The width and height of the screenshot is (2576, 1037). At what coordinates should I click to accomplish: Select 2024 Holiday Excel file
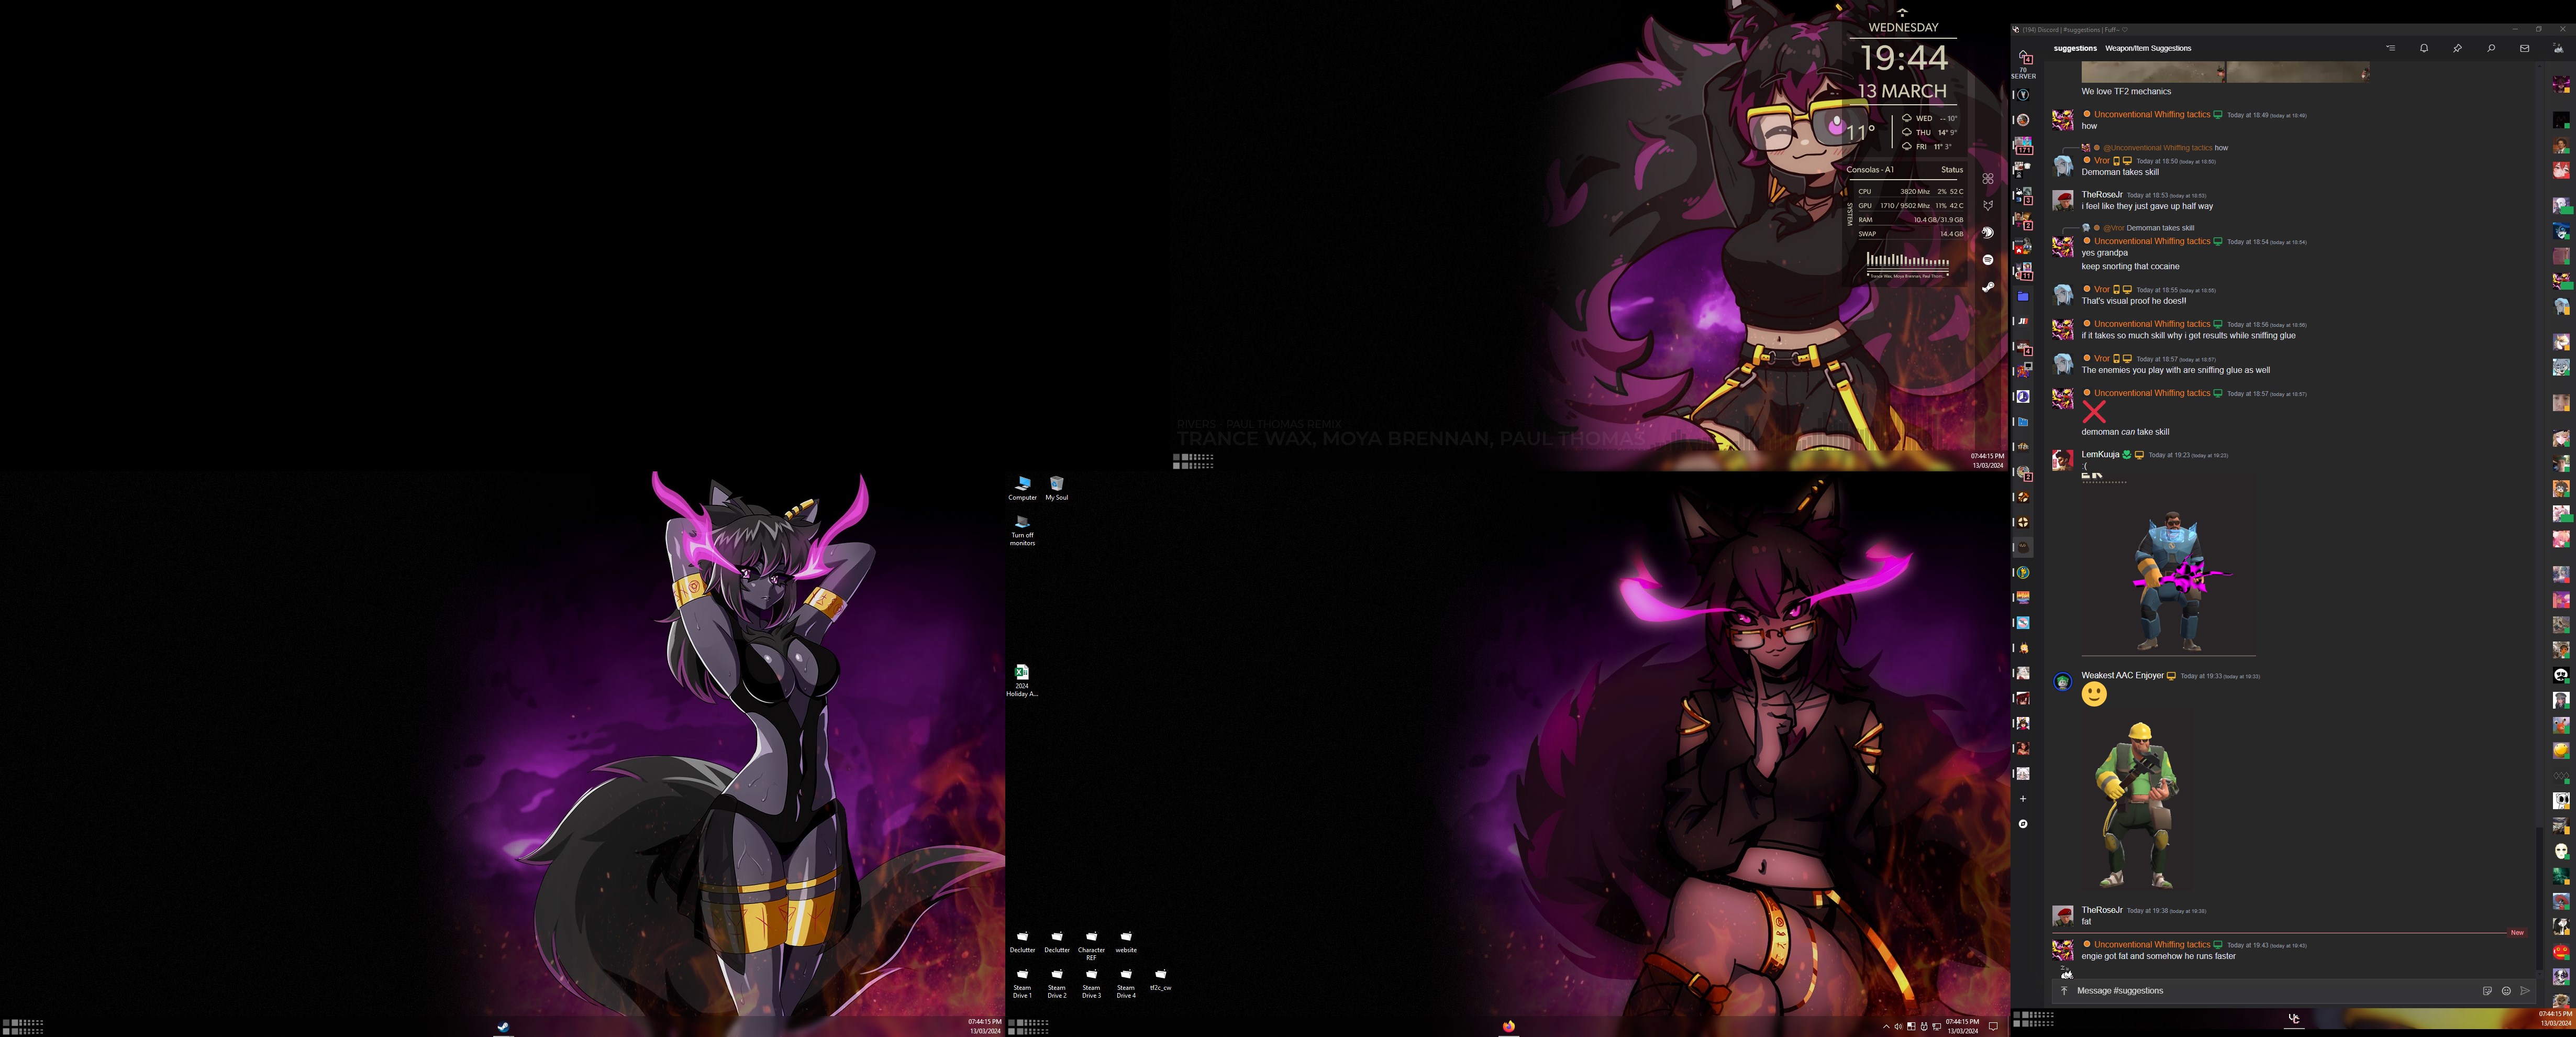click(1022, 680)
